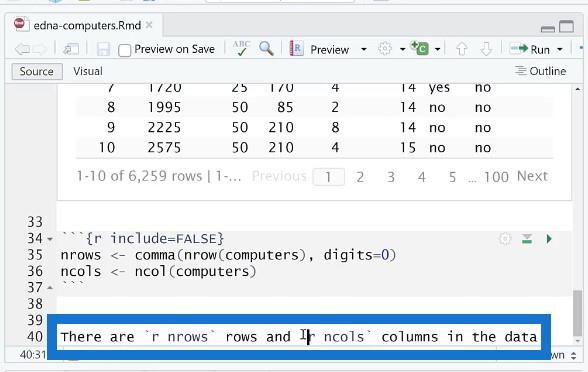
Task: Expand the Preview dropdown arrow
Action: pos(363,50)
